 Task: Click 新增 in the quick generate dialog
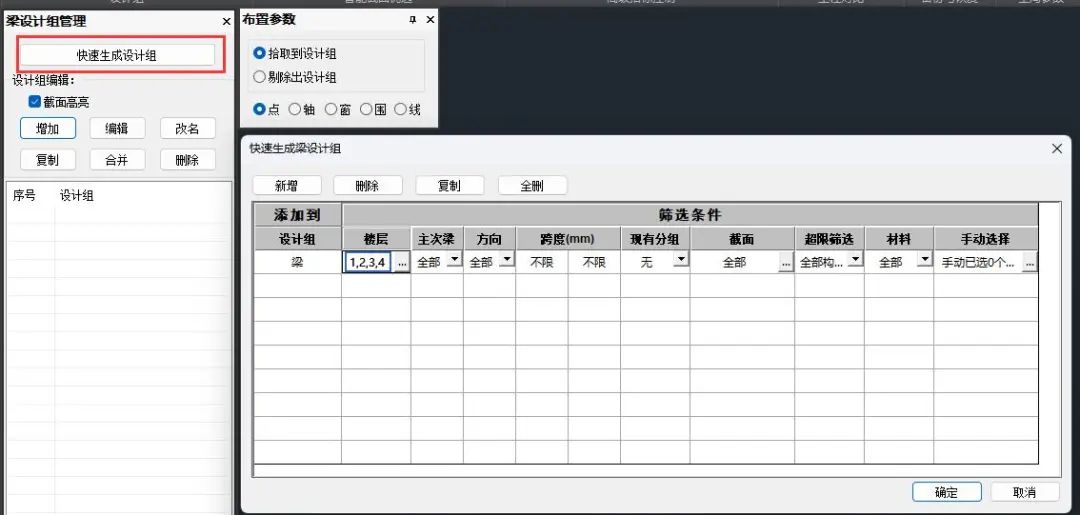pos(288,185)
